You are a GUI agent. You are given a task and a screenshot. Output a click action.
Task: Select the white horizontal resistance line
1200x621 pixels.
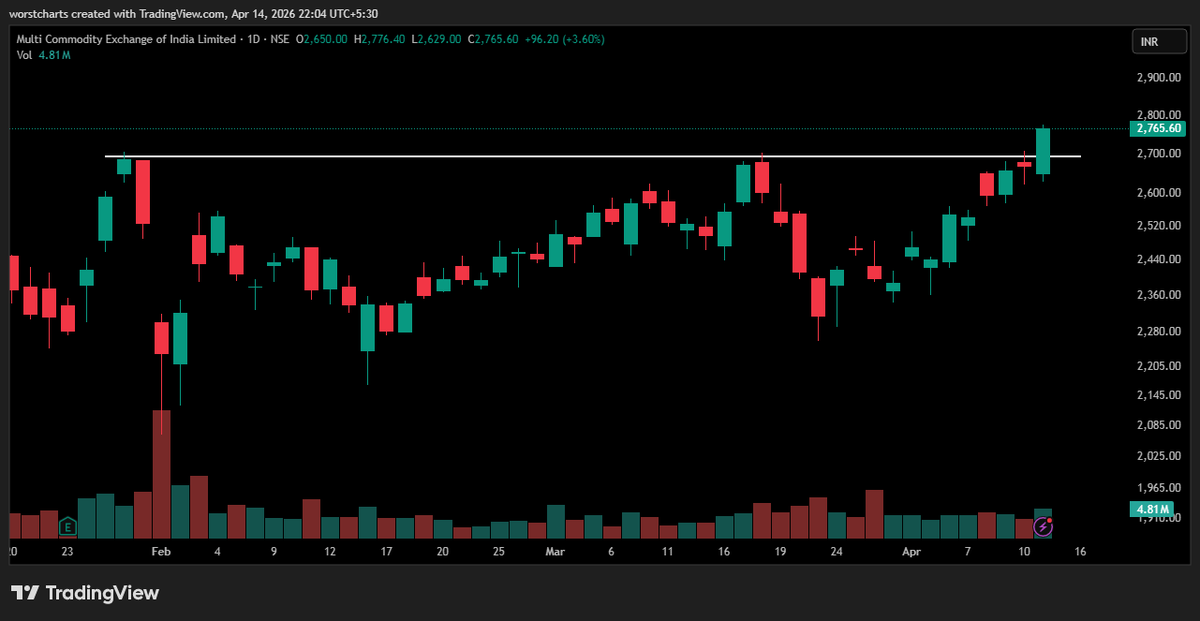point(593,156)
